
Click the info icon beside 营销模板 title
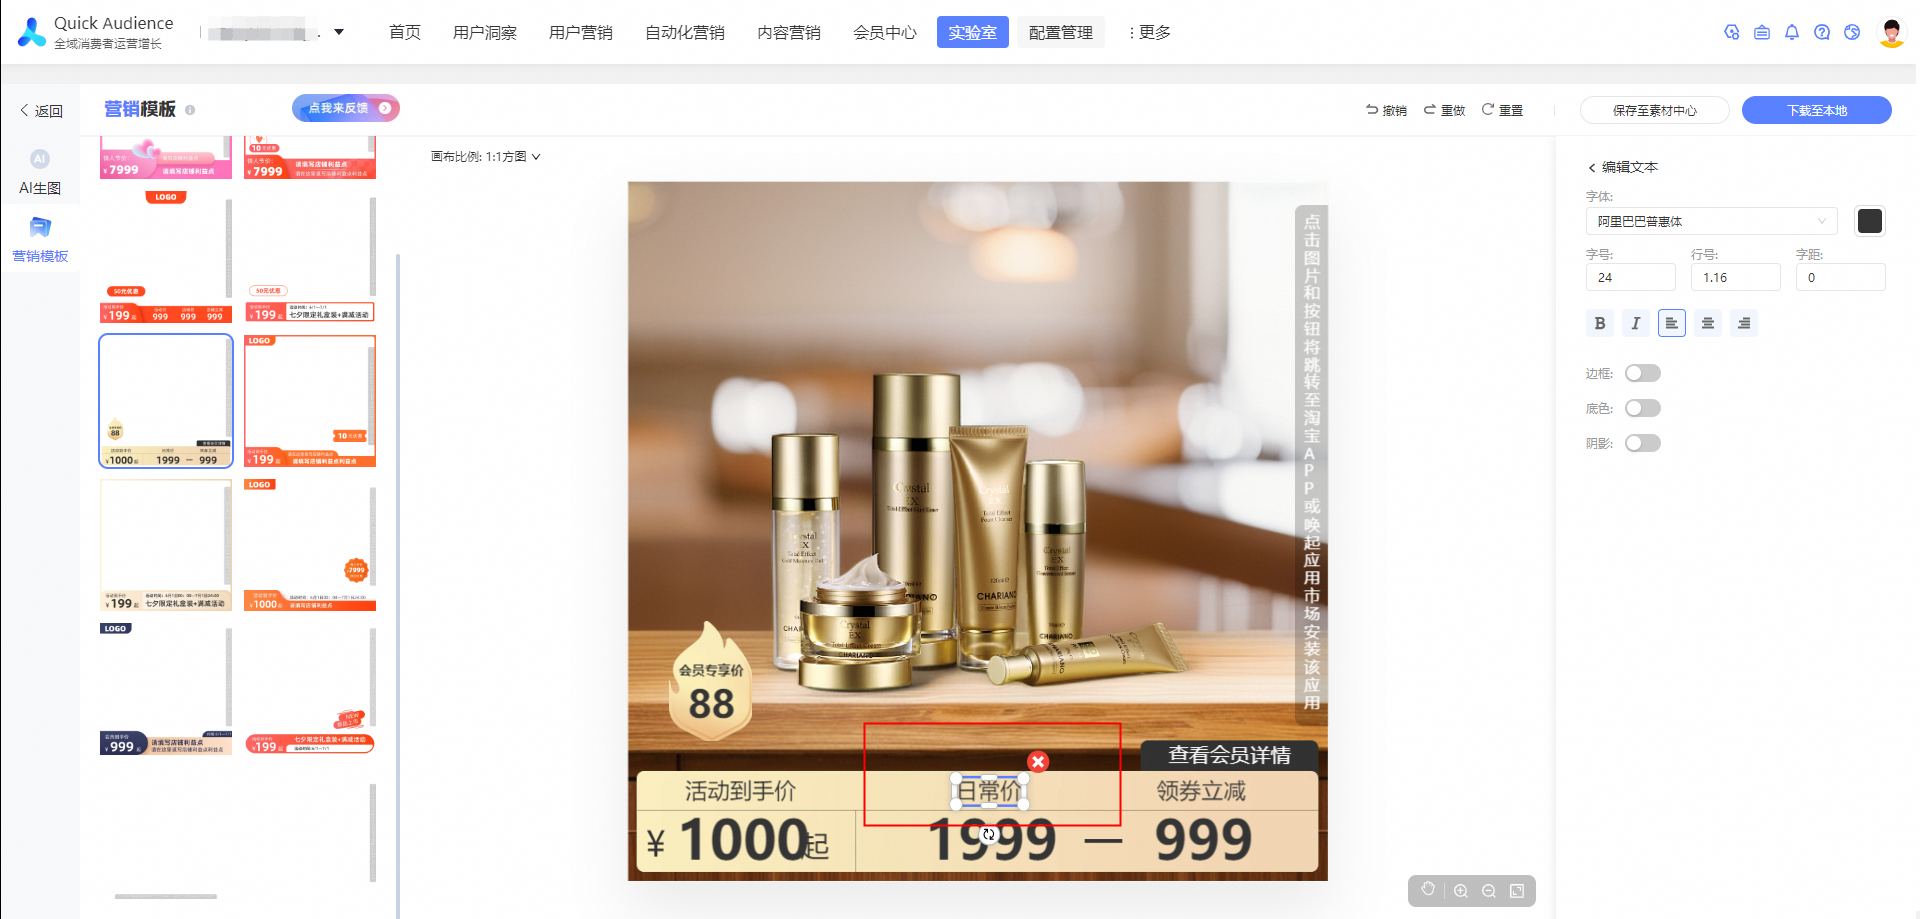190,110
